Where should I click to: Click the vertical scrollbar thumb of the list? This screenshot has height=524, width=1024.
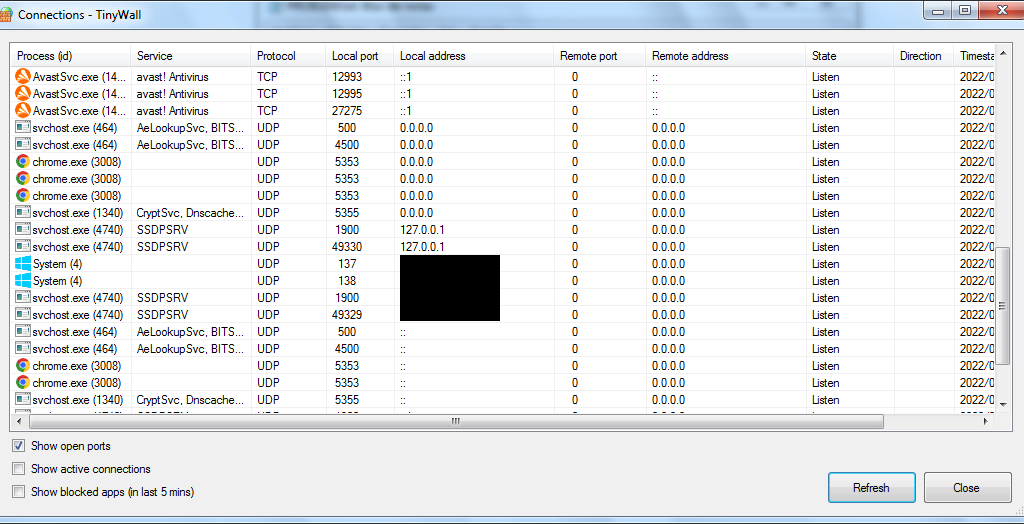click(1004, 305)
